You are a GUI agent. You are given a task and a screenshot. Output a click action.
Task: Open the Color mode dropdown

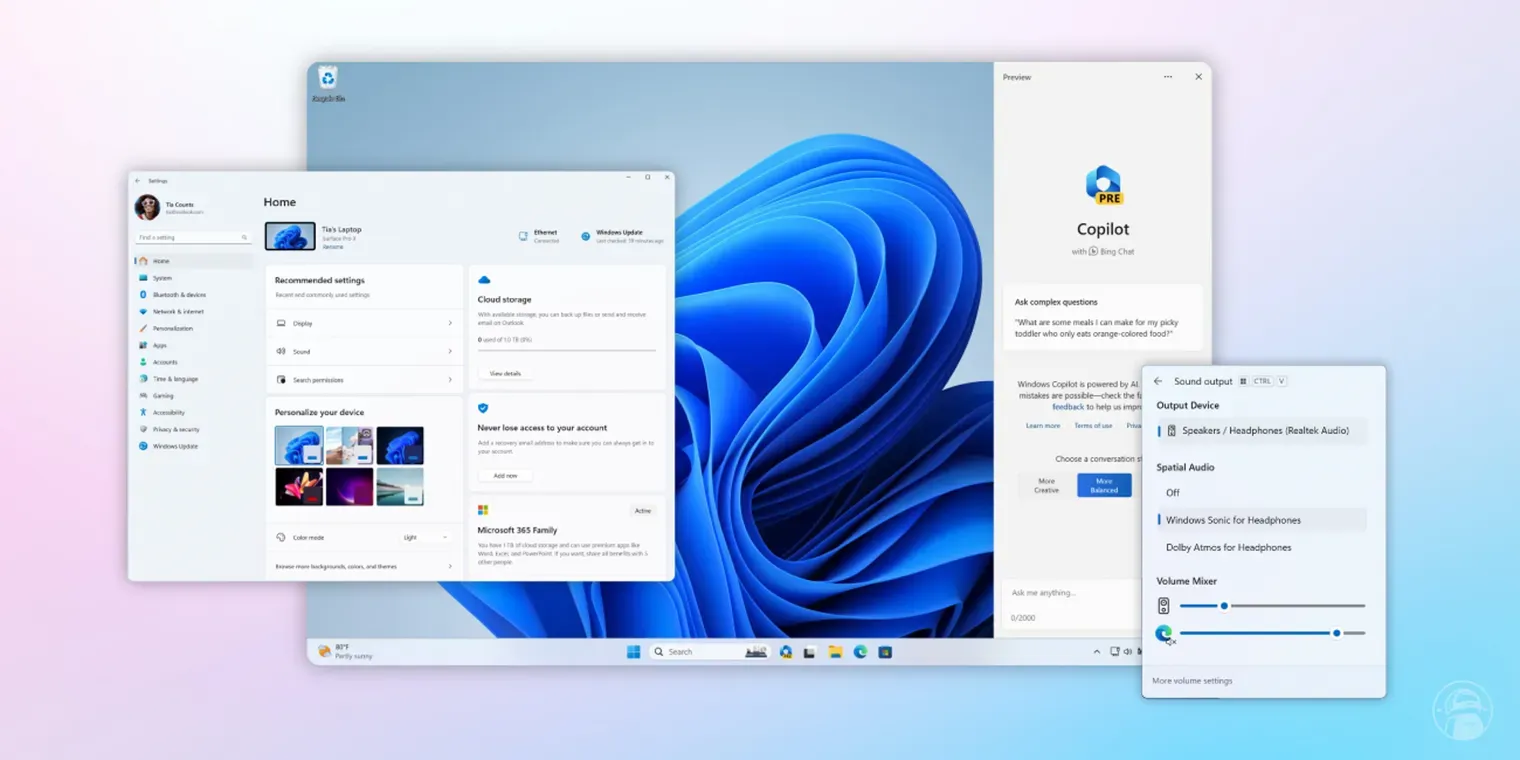coord(425,538)
